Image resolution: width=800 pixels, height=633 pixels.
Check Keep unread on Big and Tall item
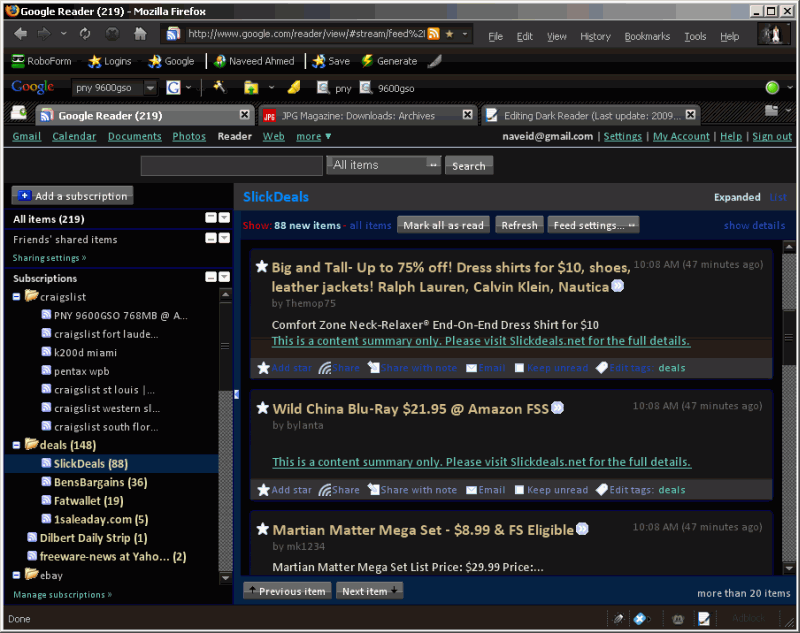coord(519,368)
